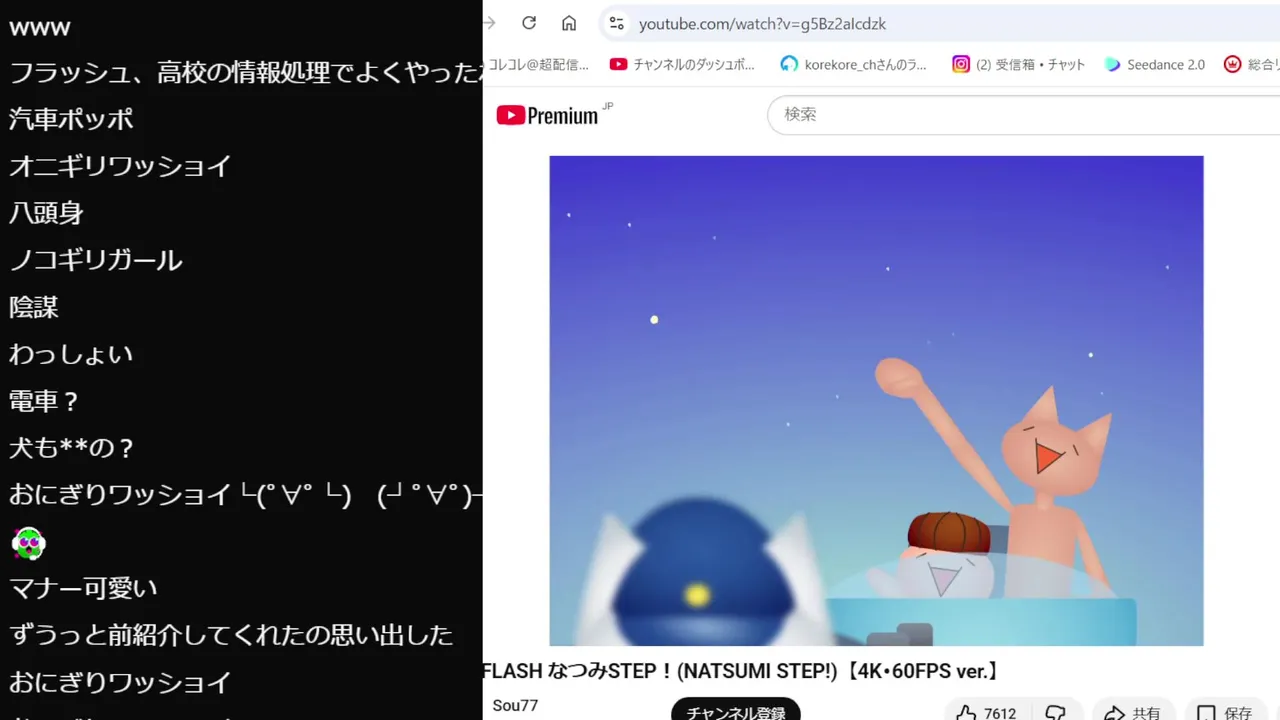This screenshot has width=1280, height=720.
Task: Like the video showing 7612 likes
Action: tap(985, 711)
